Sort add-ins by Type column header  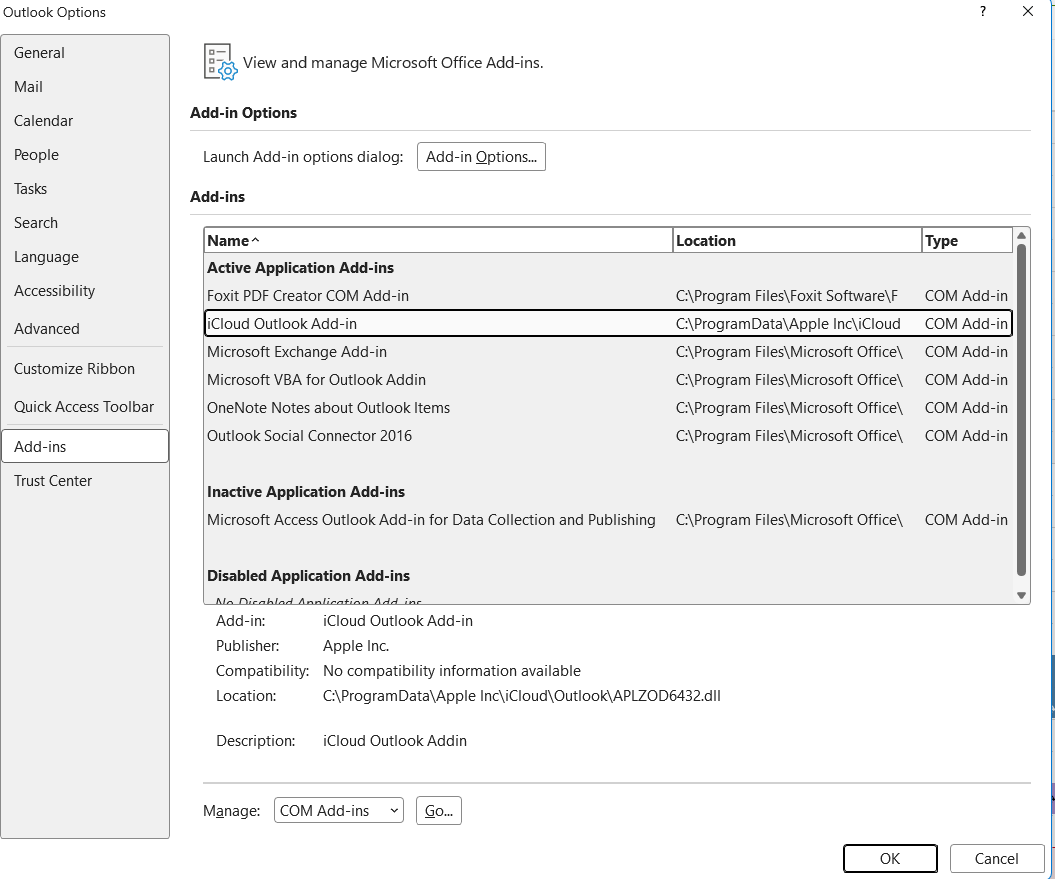(x=967, y=240)
